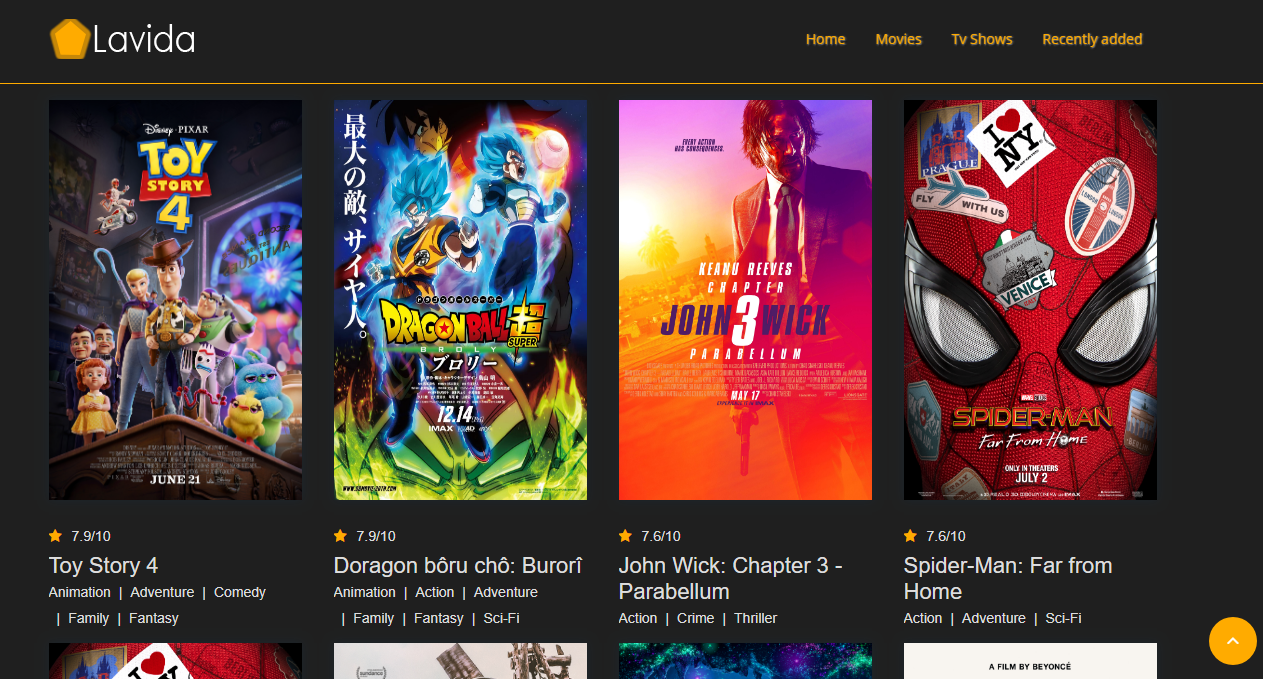
Task: Open the Recently added section
Action: point(1092,39)
